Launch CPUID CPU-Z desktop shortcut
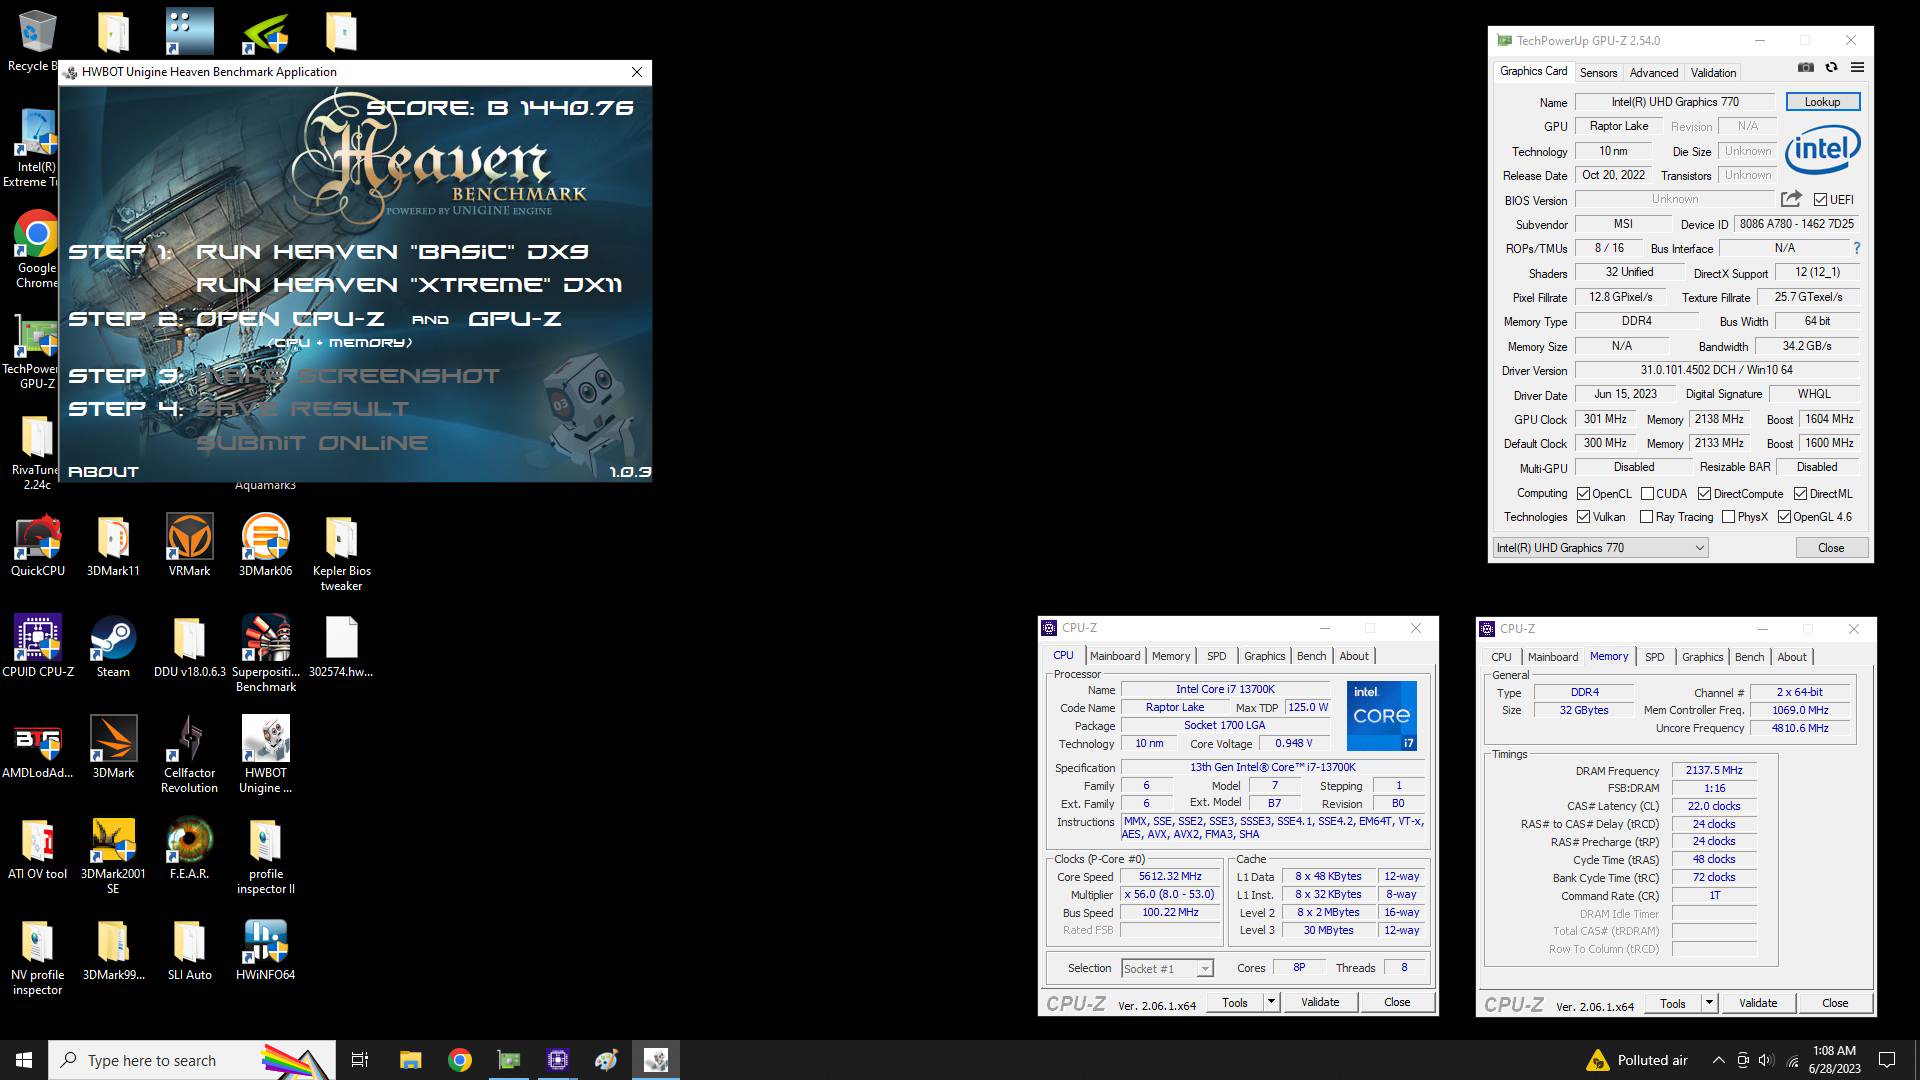This screenshot has height=1080, width=1920. (38, 646)
